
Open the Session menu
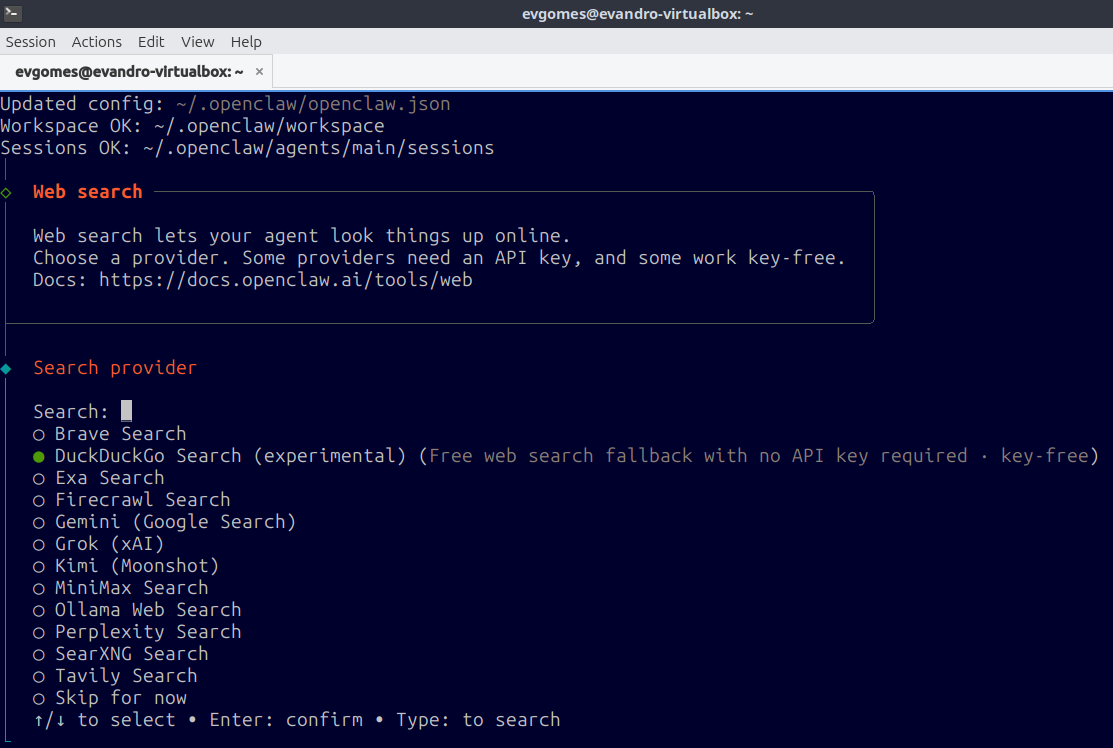(x=31, y=42)
